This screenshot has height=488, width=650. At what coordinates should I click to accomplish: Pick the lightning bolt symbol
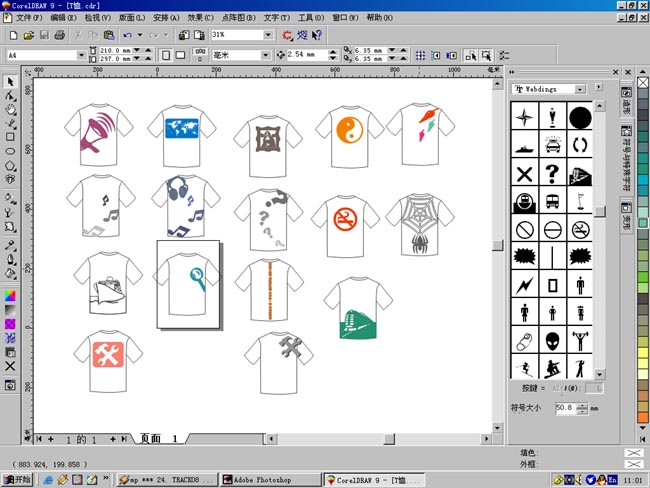tap(524, 285)
